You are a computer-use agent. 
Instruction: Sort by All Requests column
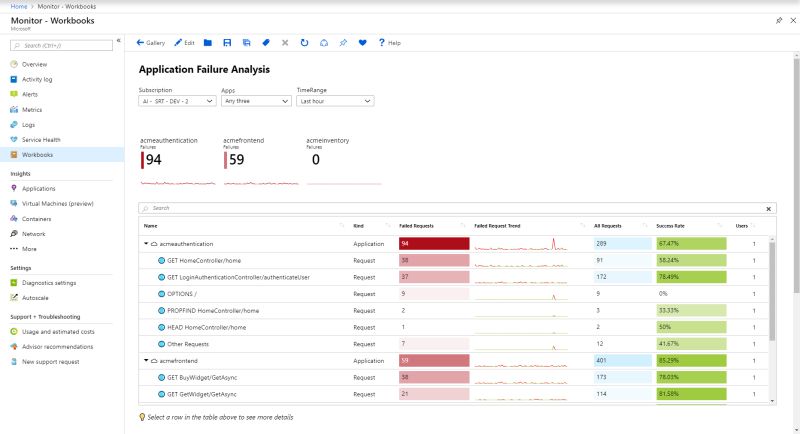click(x=608, y=226)
